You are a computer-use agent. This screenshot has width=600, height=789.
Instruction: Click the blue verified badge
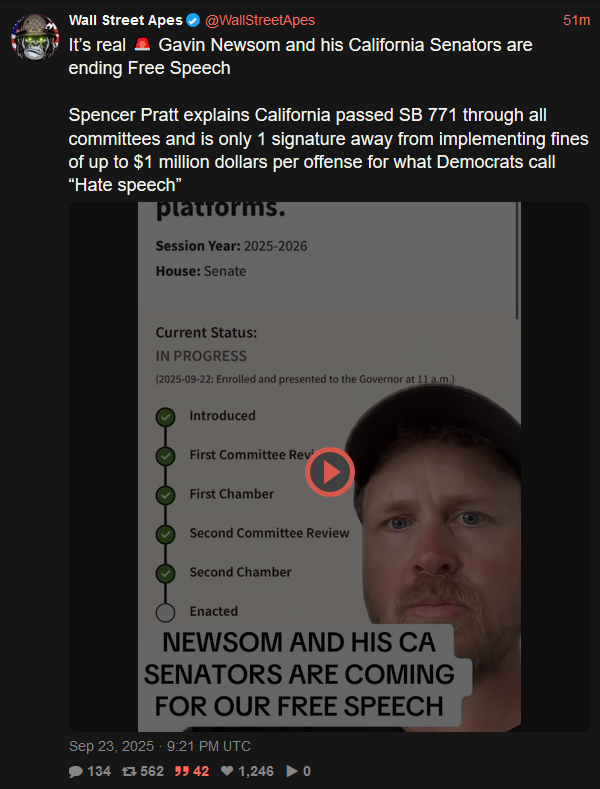tap(193, 21)
